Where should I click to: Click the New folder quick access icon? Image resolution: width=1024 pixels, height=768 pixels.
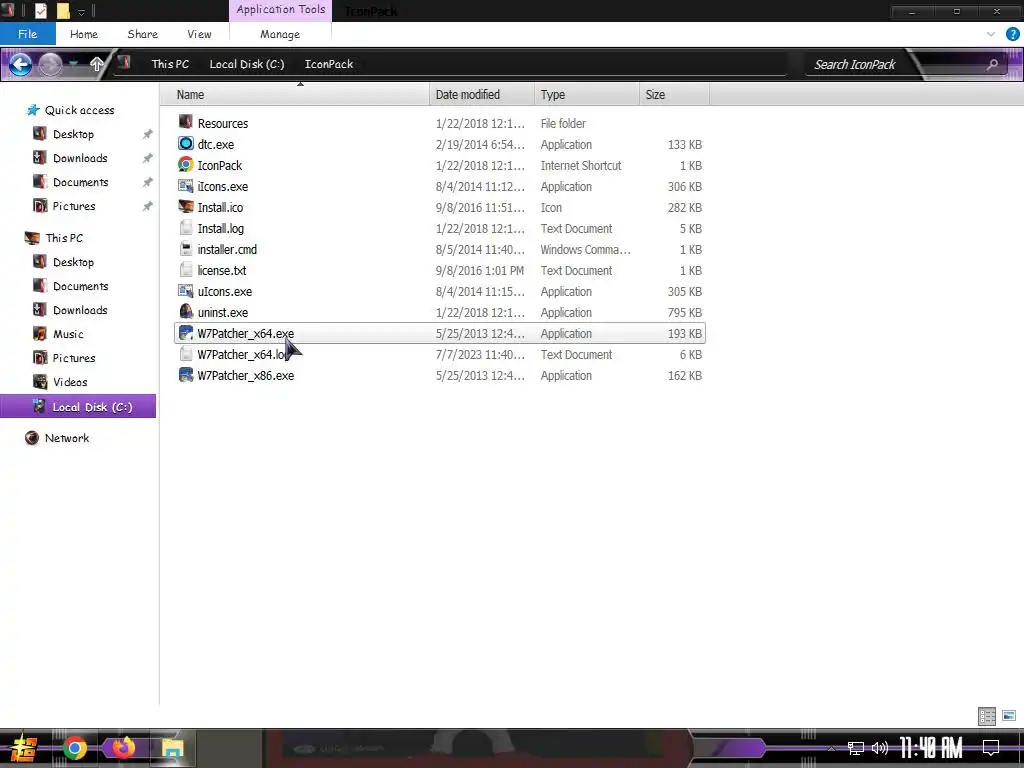pyautogui.click(x=63, y=10)
